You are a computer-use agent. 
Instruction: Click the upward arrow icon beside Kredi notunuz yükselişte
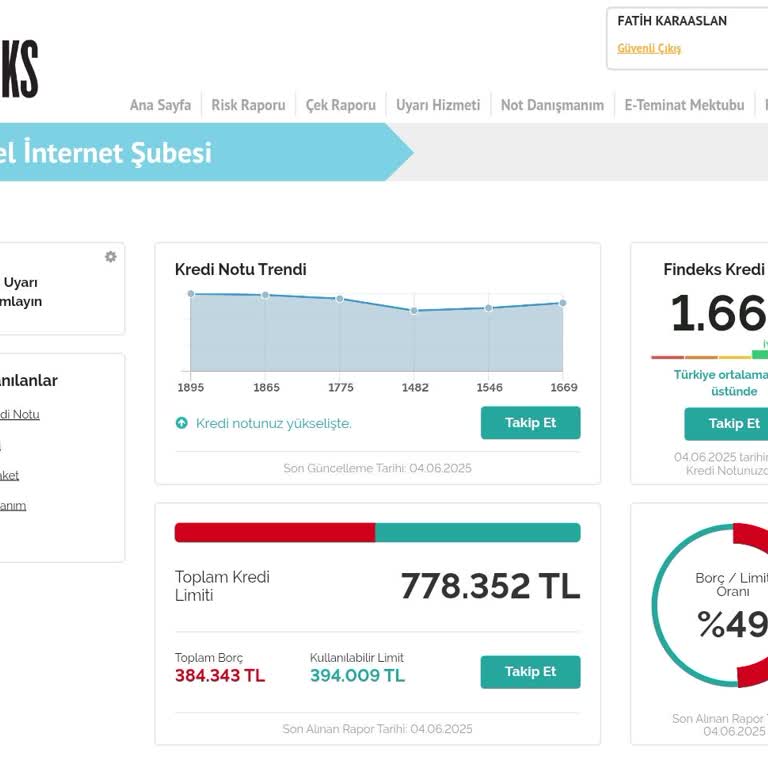[x=182, y=423]
